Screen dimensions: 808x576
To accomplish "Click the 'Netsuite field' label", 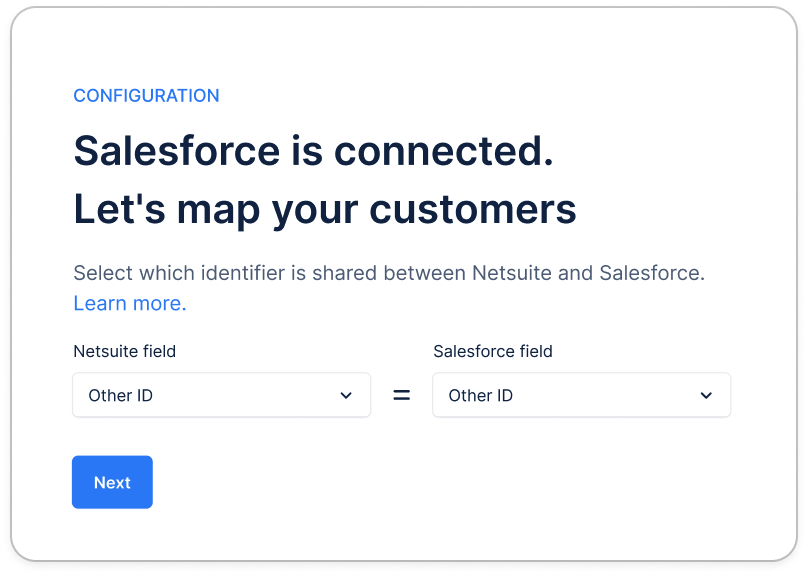I will 125,351.
